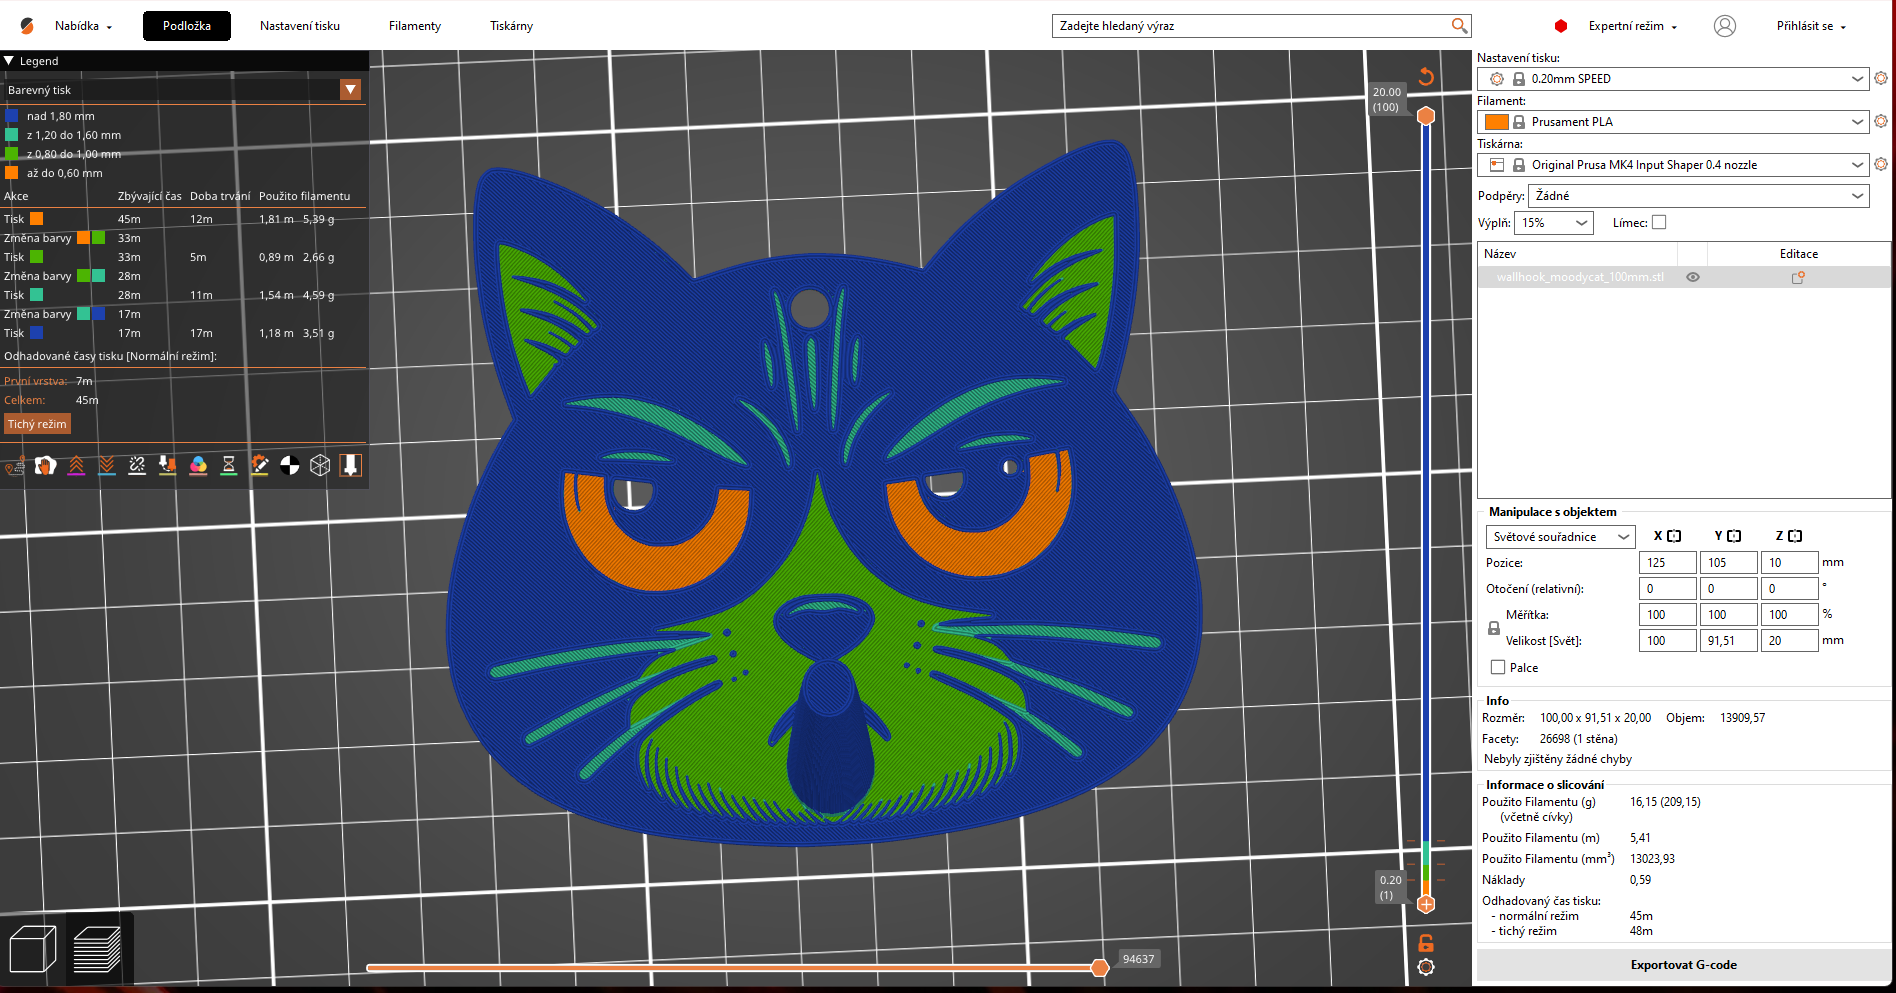
Task: Toggle center of gravity marker icon
Action: click(290, 466)
